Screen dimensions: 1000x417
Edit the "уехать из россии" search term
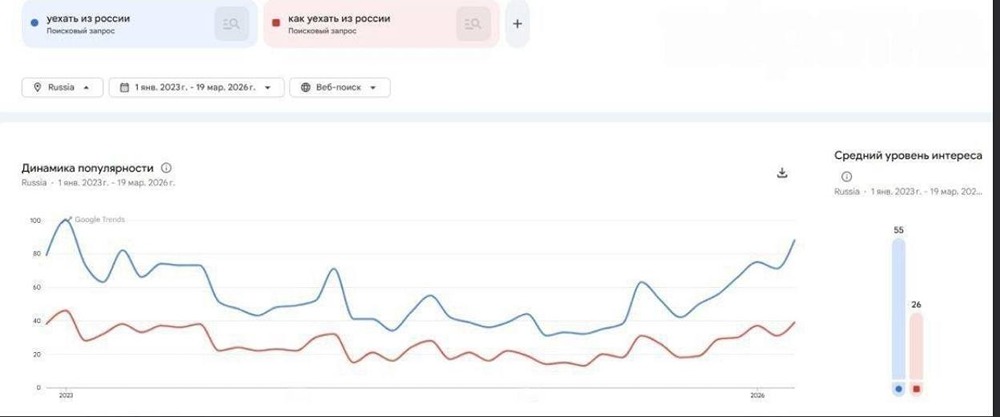click(x=88, y=19)
